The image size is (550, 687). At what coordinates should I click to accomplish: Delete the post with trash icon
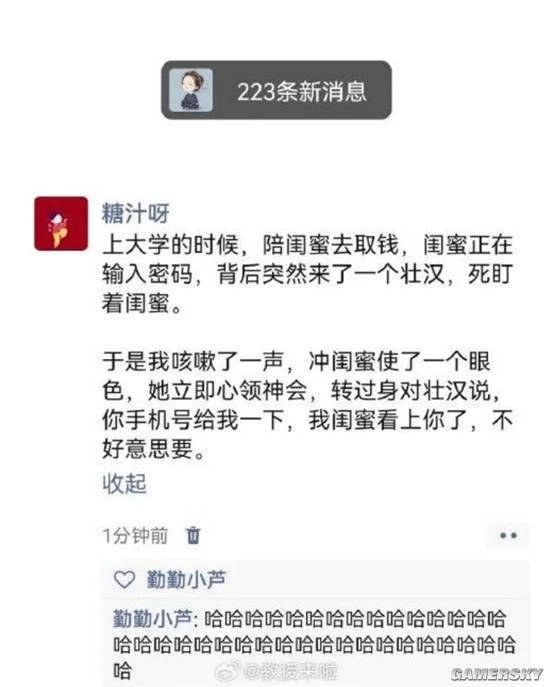coord(193,535)
